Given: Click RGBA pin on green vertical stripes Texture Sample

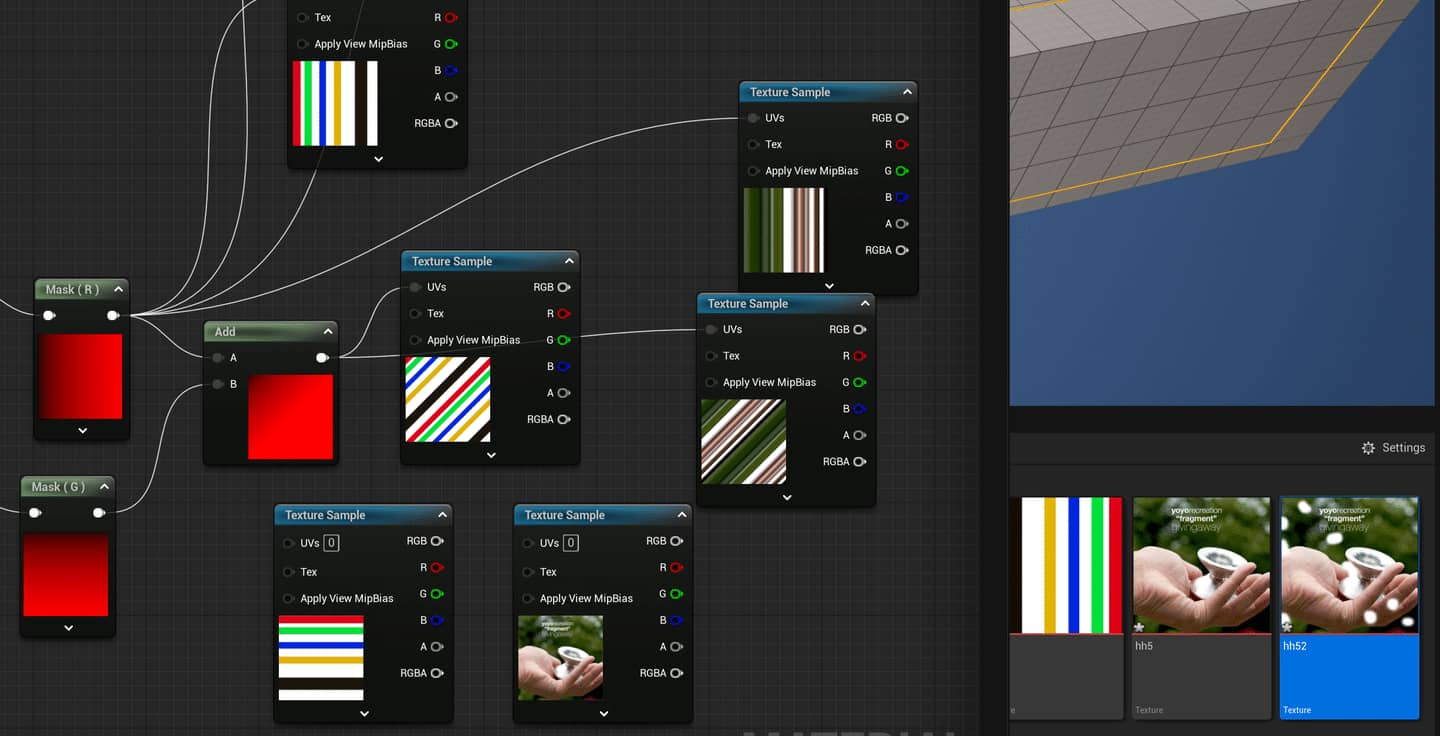Looking at the screenshot, I should tap(902, 250).
